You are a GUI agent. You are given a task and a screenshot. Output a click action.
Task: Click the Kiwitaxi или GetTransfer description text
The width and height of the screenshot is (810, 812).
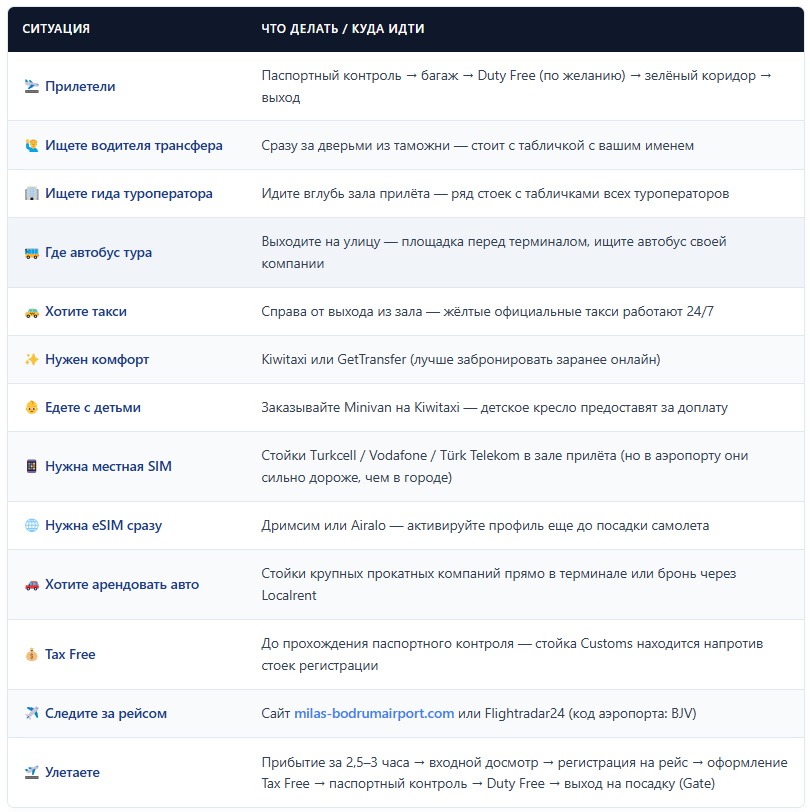pos(461,359)
